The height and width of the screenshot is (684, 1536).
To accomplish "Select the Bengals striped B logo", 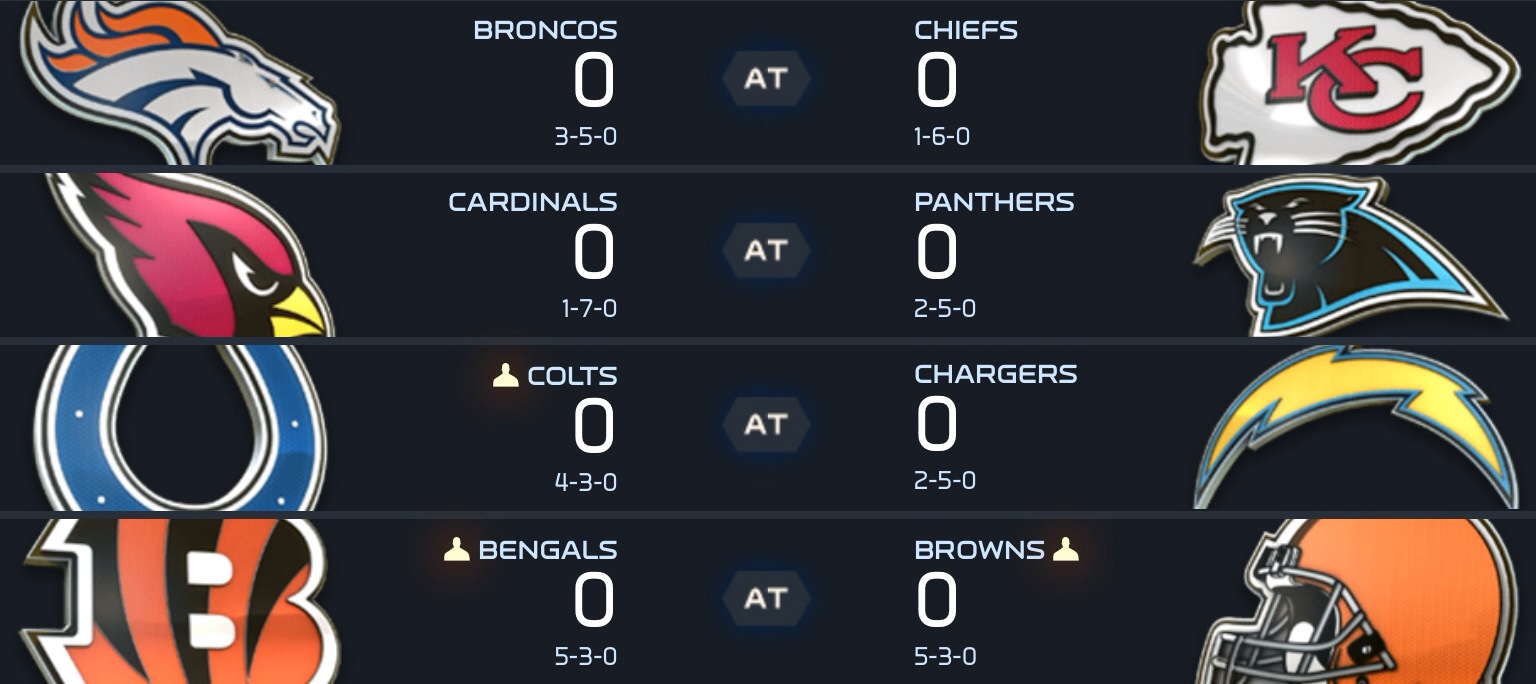I will click(x=180, y=600).
